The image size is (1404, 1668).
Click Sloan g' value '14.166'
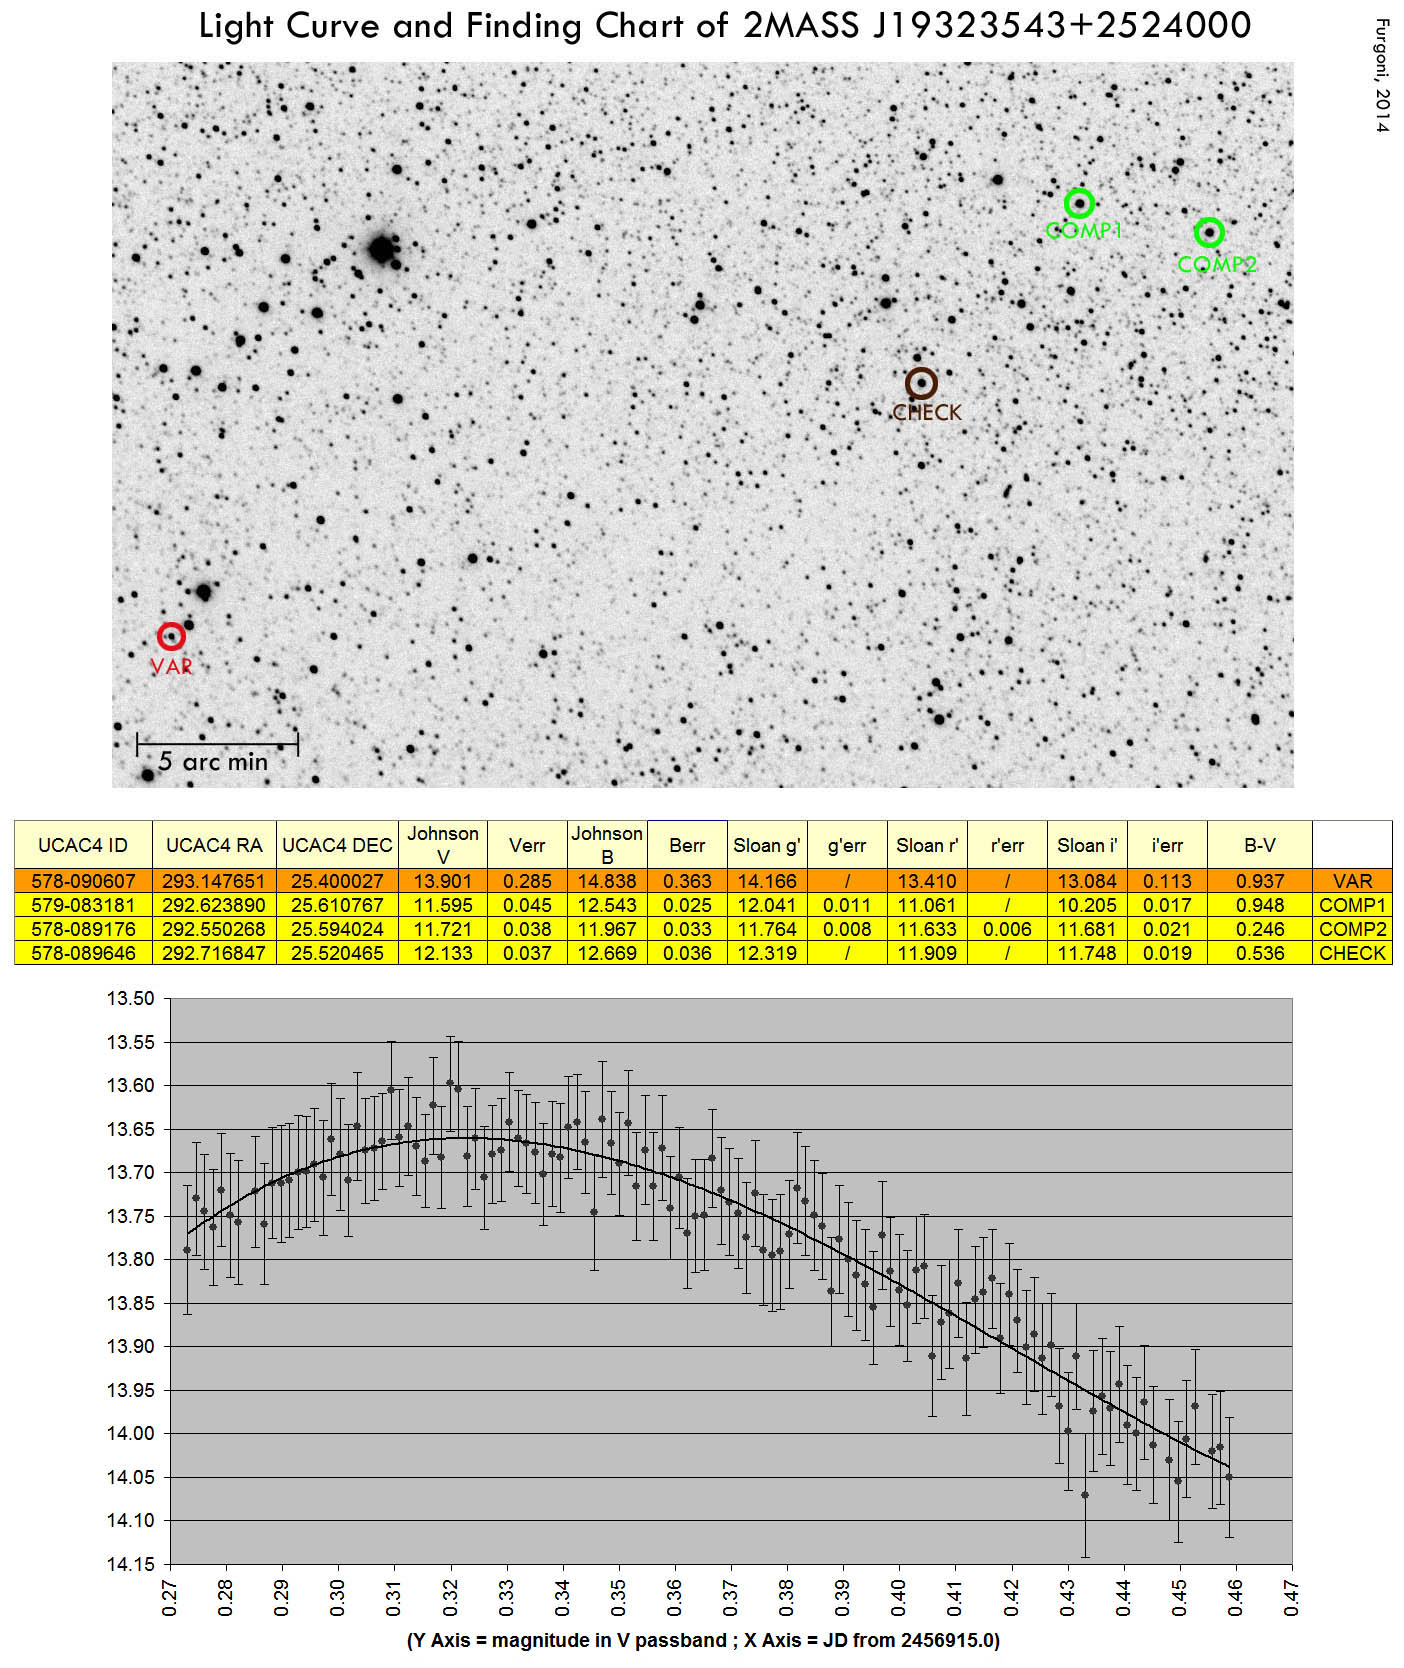767,881
